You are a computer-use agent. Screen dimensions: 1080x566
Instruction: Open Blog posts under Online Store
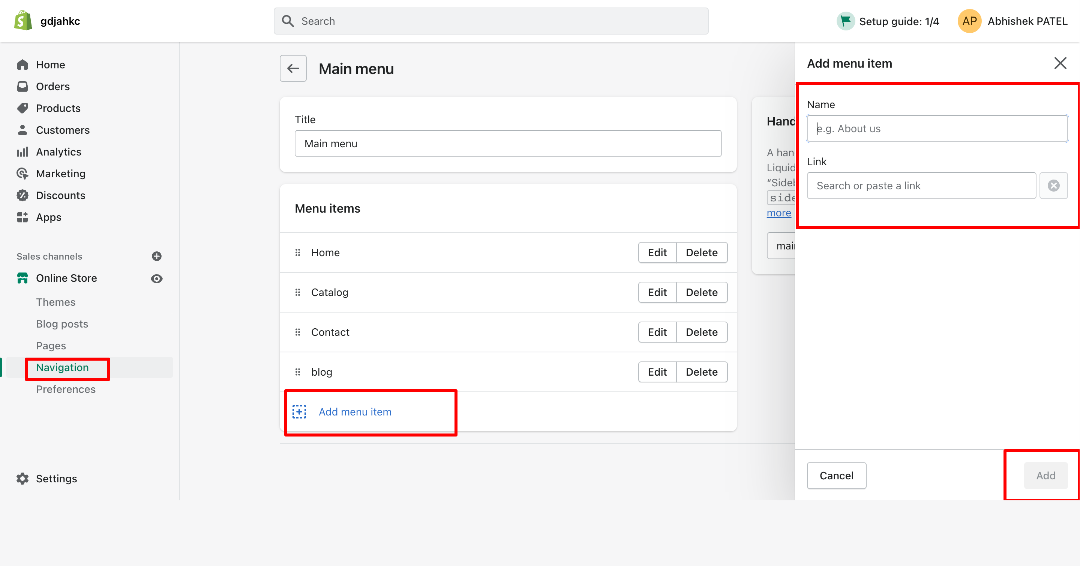(x=62, y=324)
